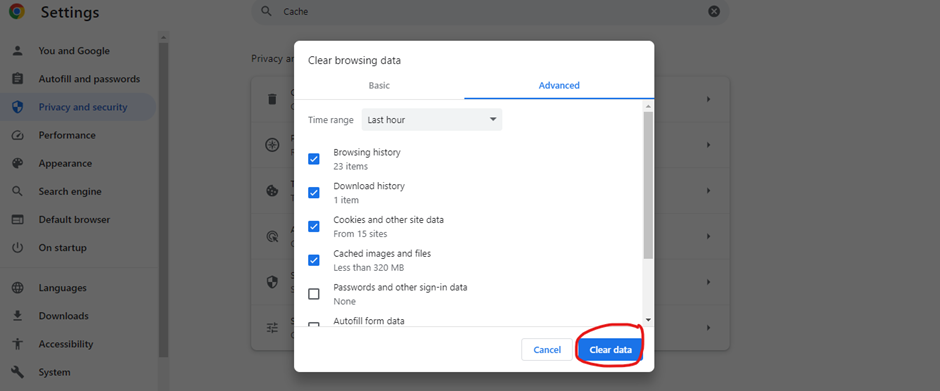Open the Time range Last hour dropdown
Viewport: 940px width, 391px height.
pyautogui.click(x=432, y=120)
